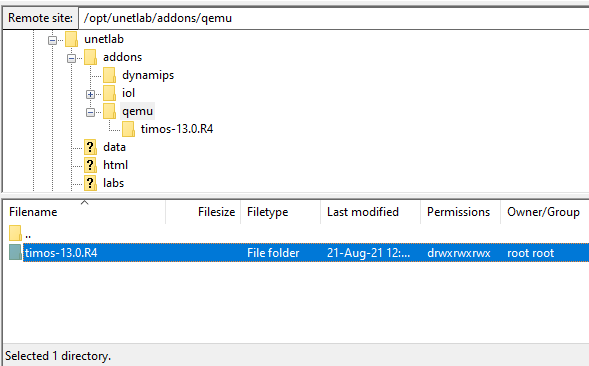Image resolution: width=589 pixels, height=366 pixels.
Task: Collapse the unetlab tree node
Action: pyautogui.click(x=53, y=40)
